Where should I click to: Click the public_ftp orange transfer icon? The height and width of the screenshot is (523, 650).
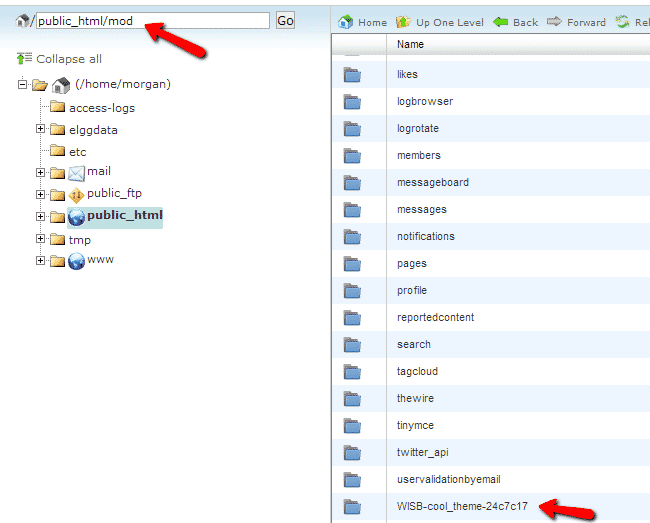click(76, 196)
